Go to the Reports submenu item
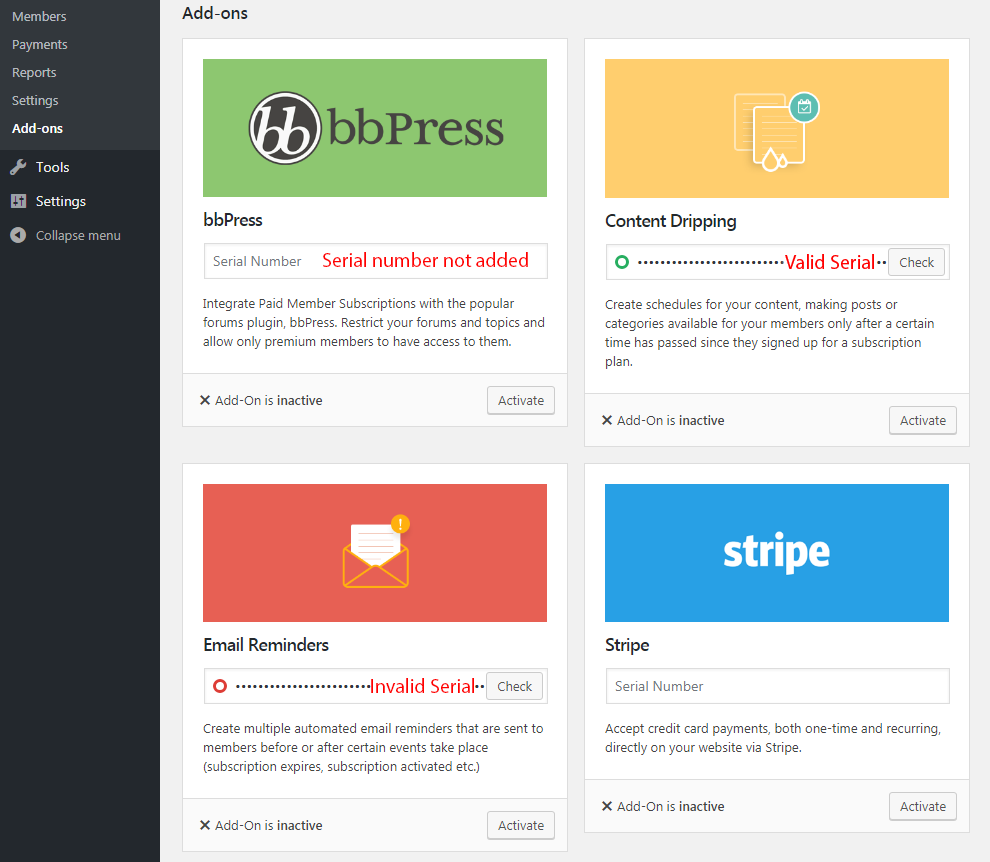The image size is (990, 862). (x=34, y=73)
